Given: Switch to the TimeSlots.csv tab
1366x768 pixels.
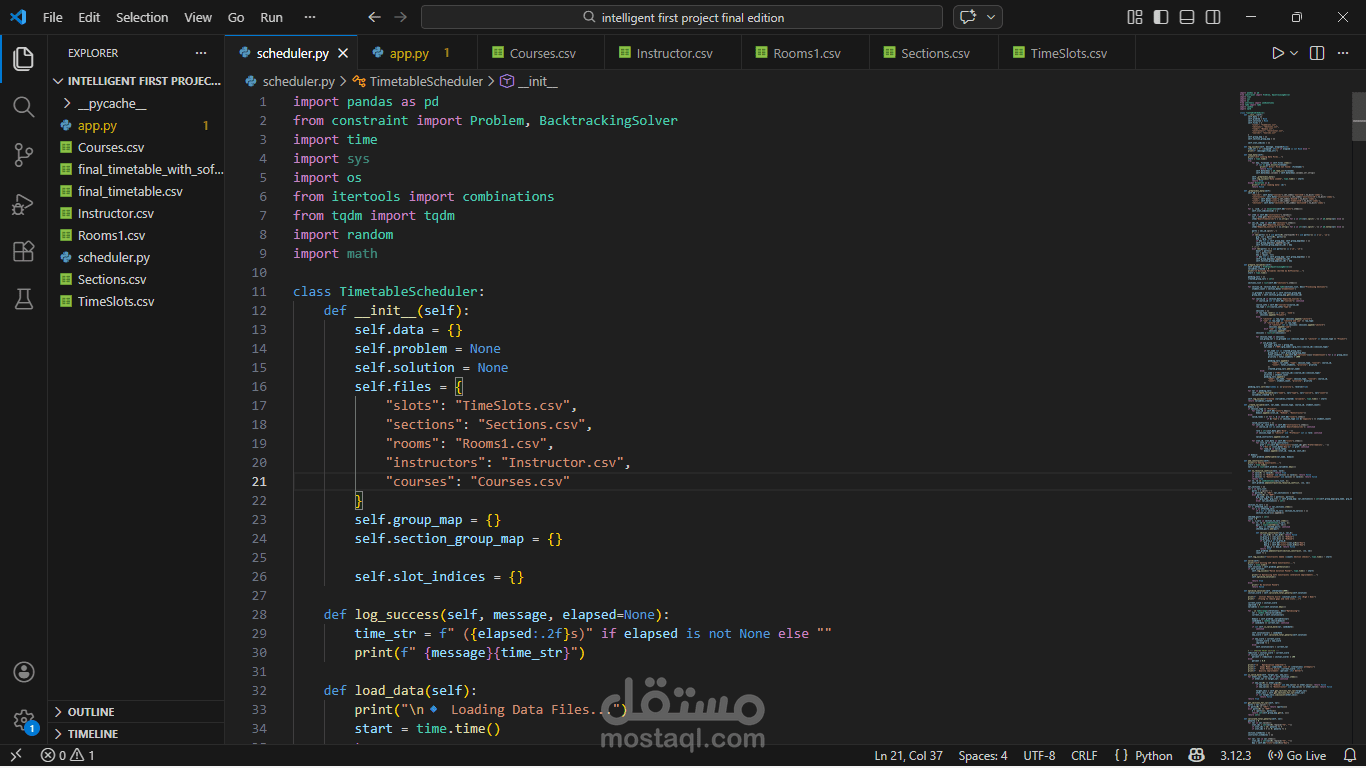Looking at the screenshot, I should [1068, 53].
